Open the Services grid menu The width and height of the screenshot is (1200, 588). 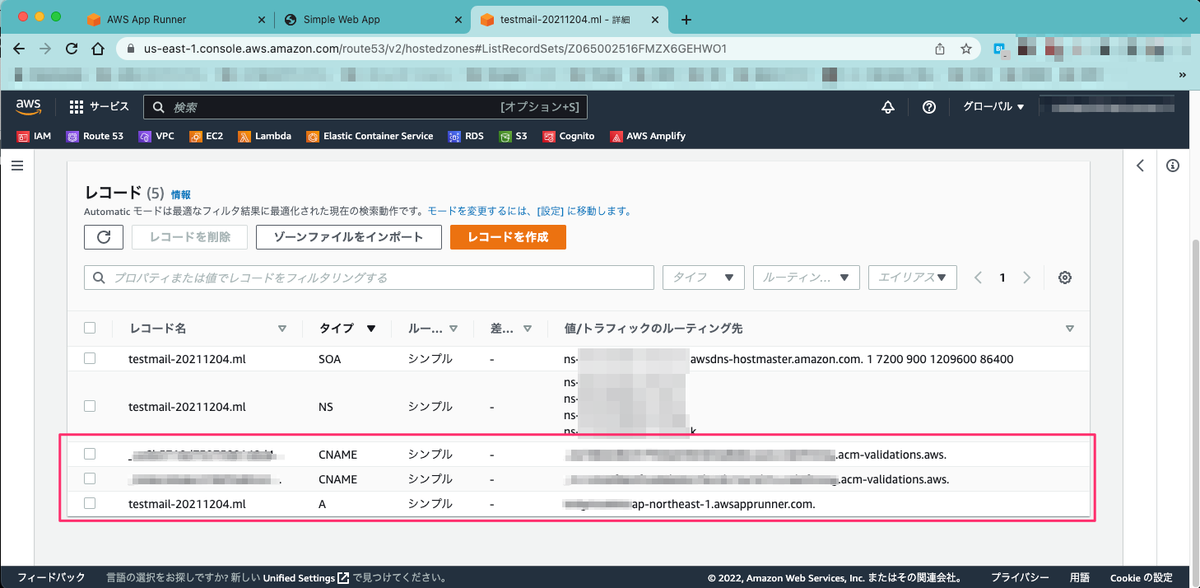point(99,107)
